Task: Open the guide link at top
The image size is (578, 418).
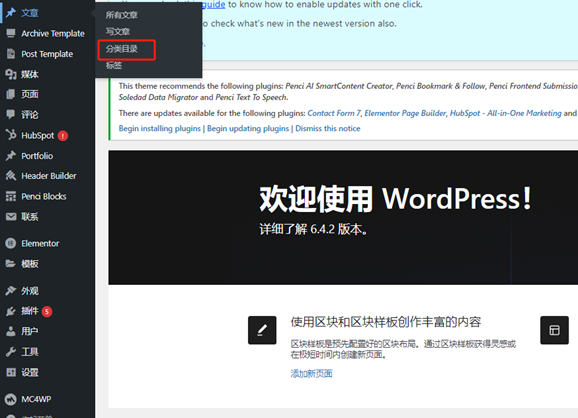Action: point(213,4)
